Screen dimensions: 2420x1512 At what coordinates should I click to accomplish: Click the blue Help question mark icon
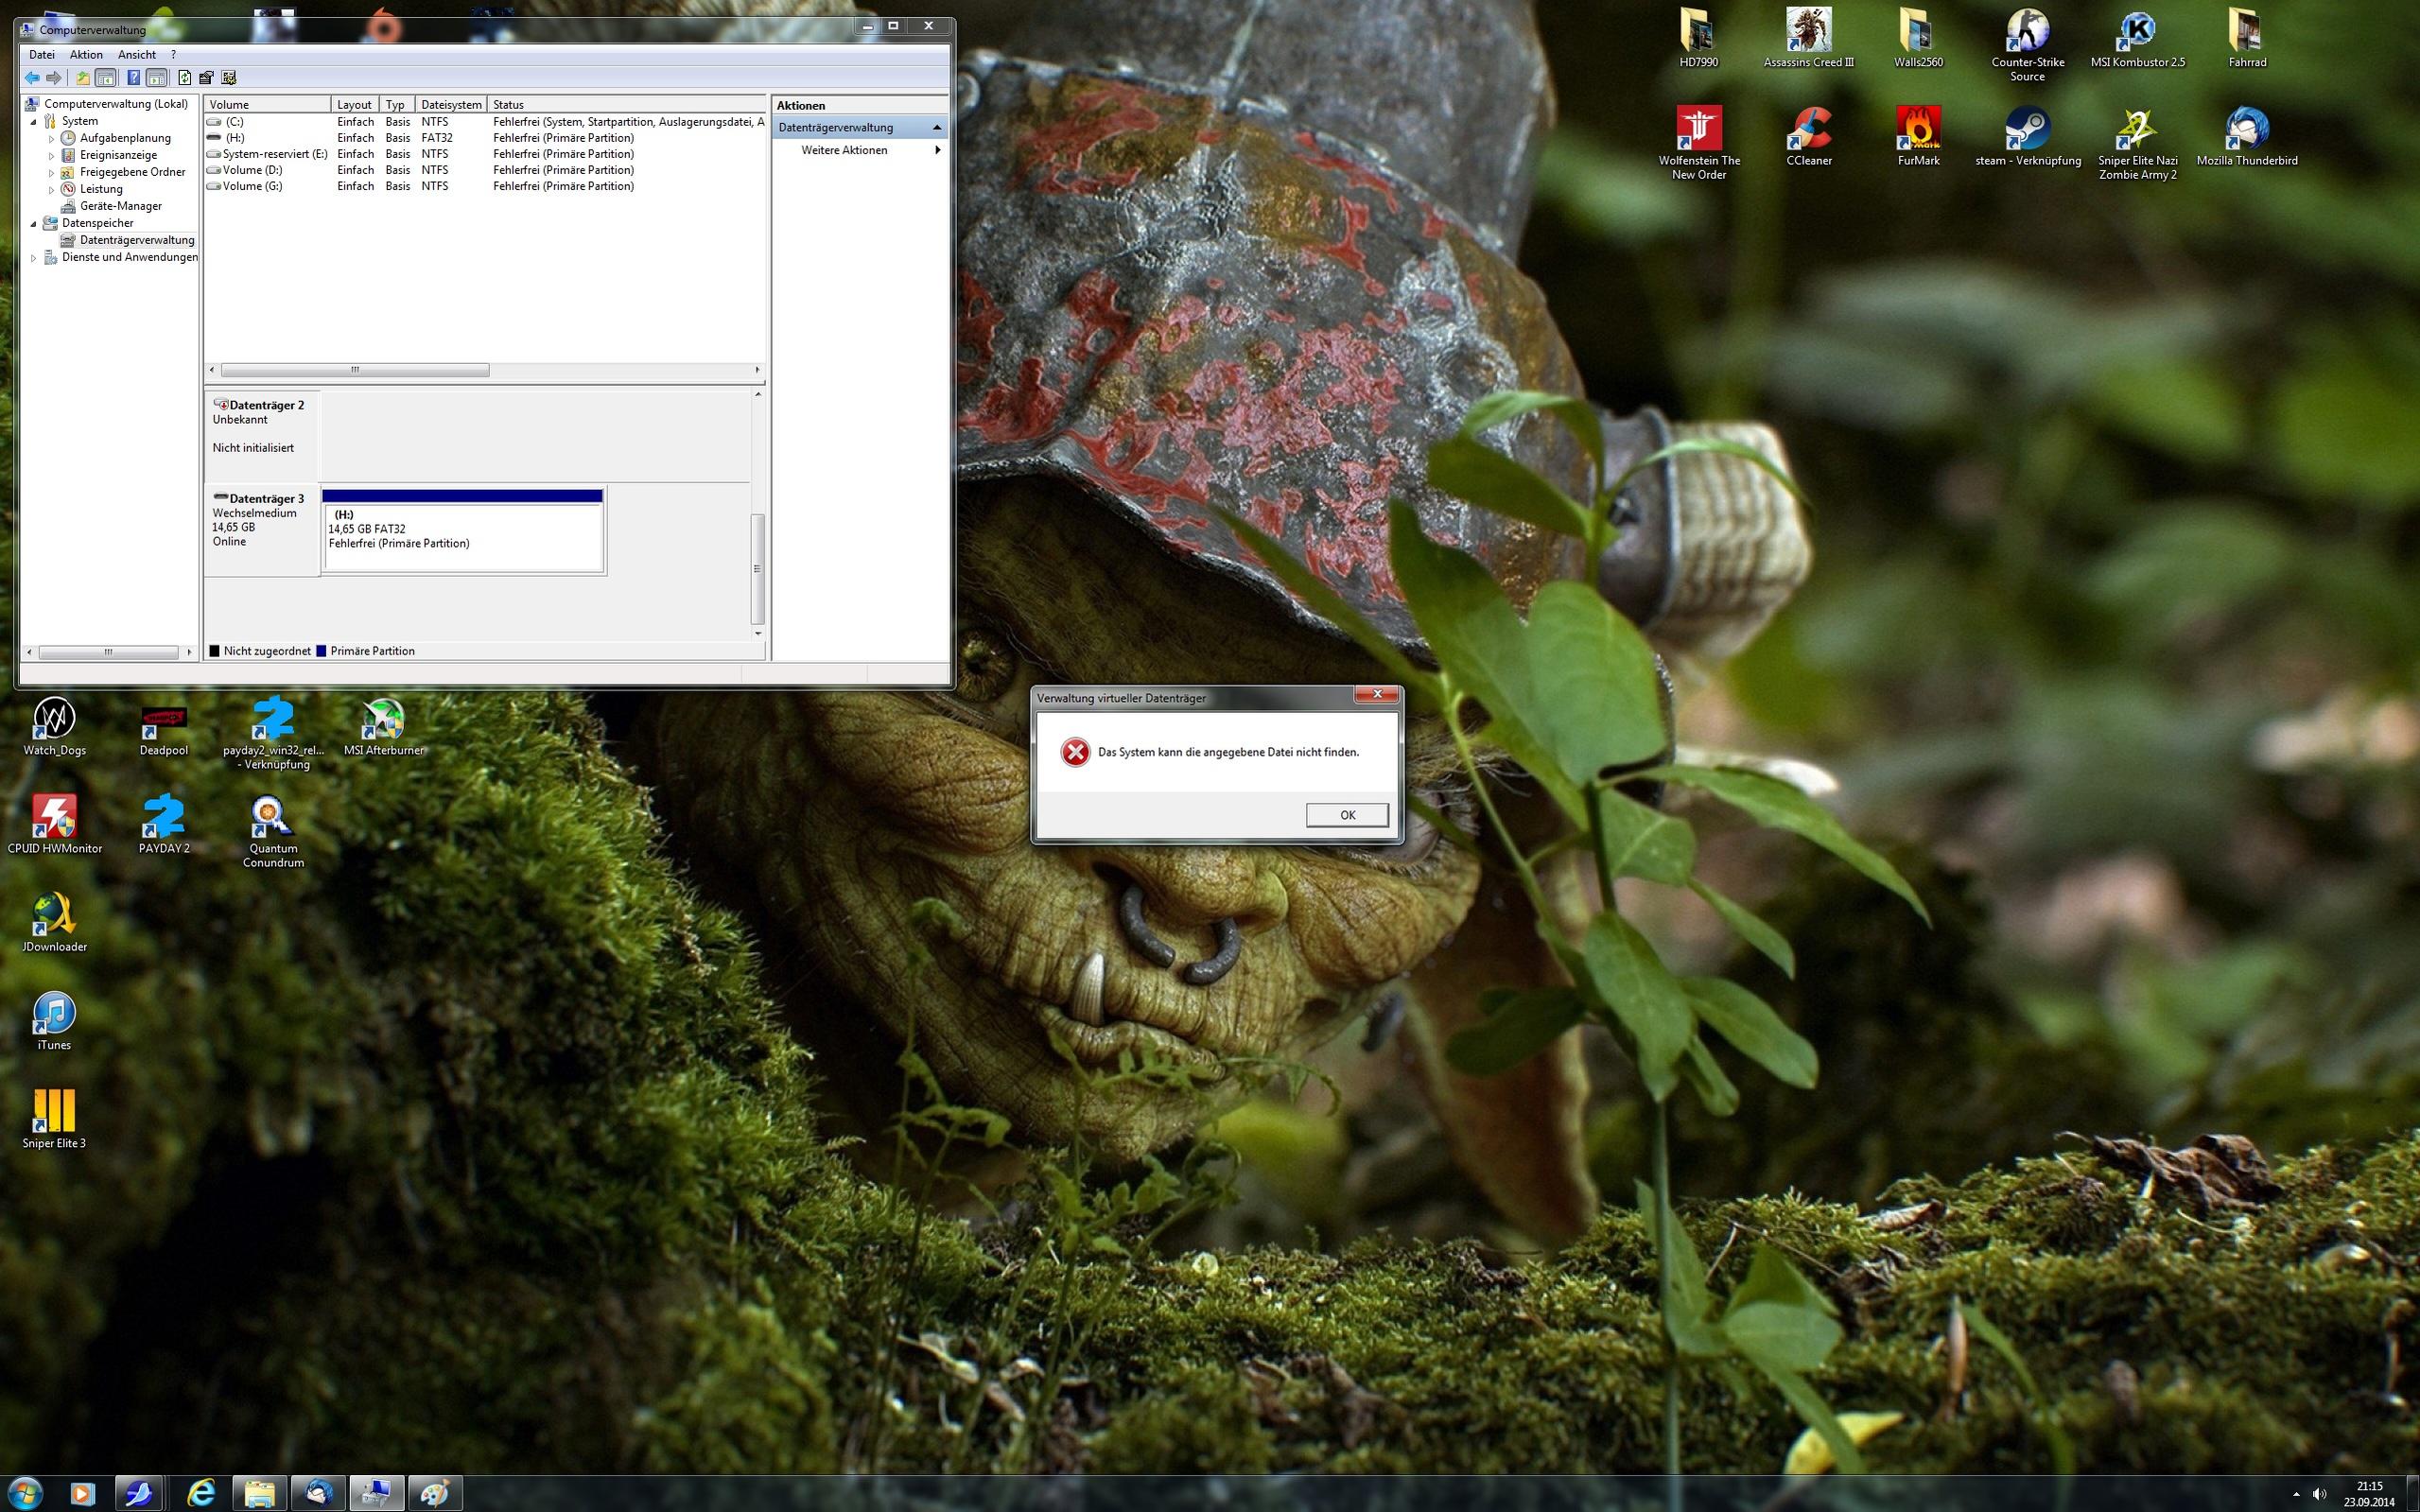(x=133, y=78)
